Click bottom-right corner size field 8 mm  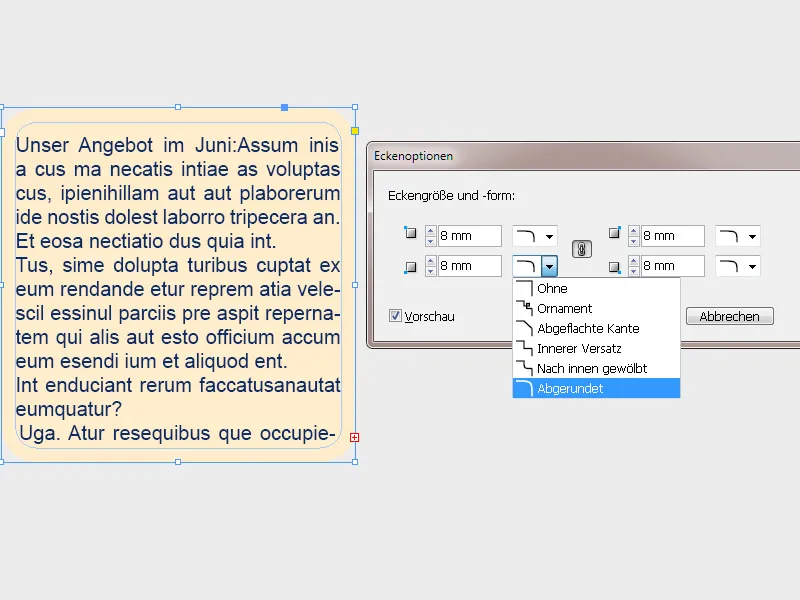672,266
